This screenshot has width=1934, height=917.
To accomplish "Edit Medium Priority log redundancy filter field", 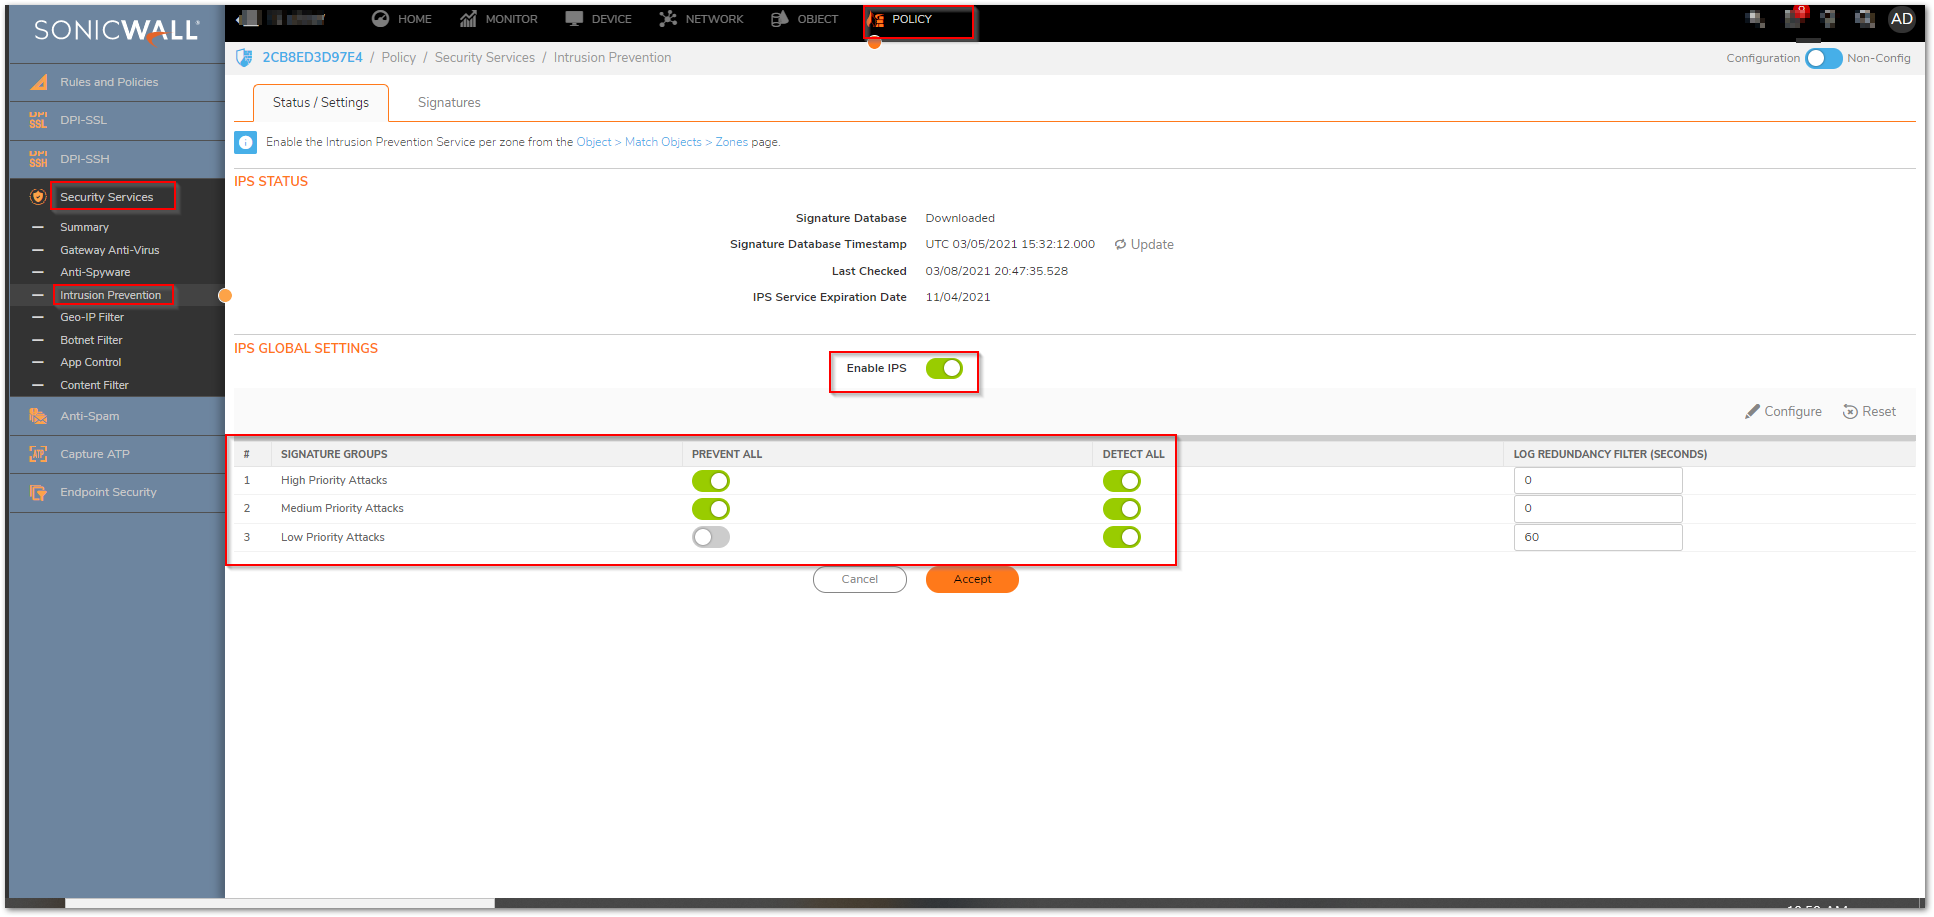I will [1597, 509].
